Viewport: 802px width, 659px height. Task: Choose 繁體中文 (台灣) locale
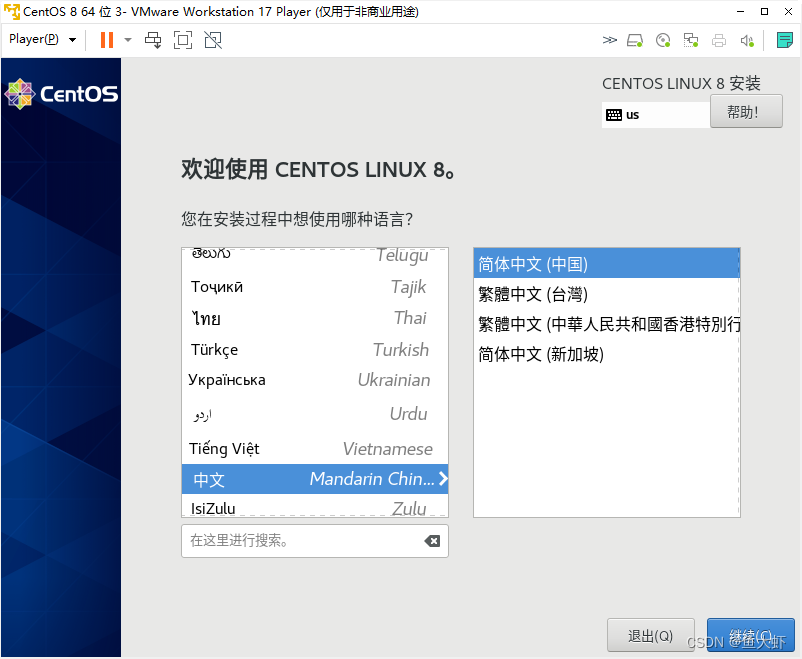point(607,294)
